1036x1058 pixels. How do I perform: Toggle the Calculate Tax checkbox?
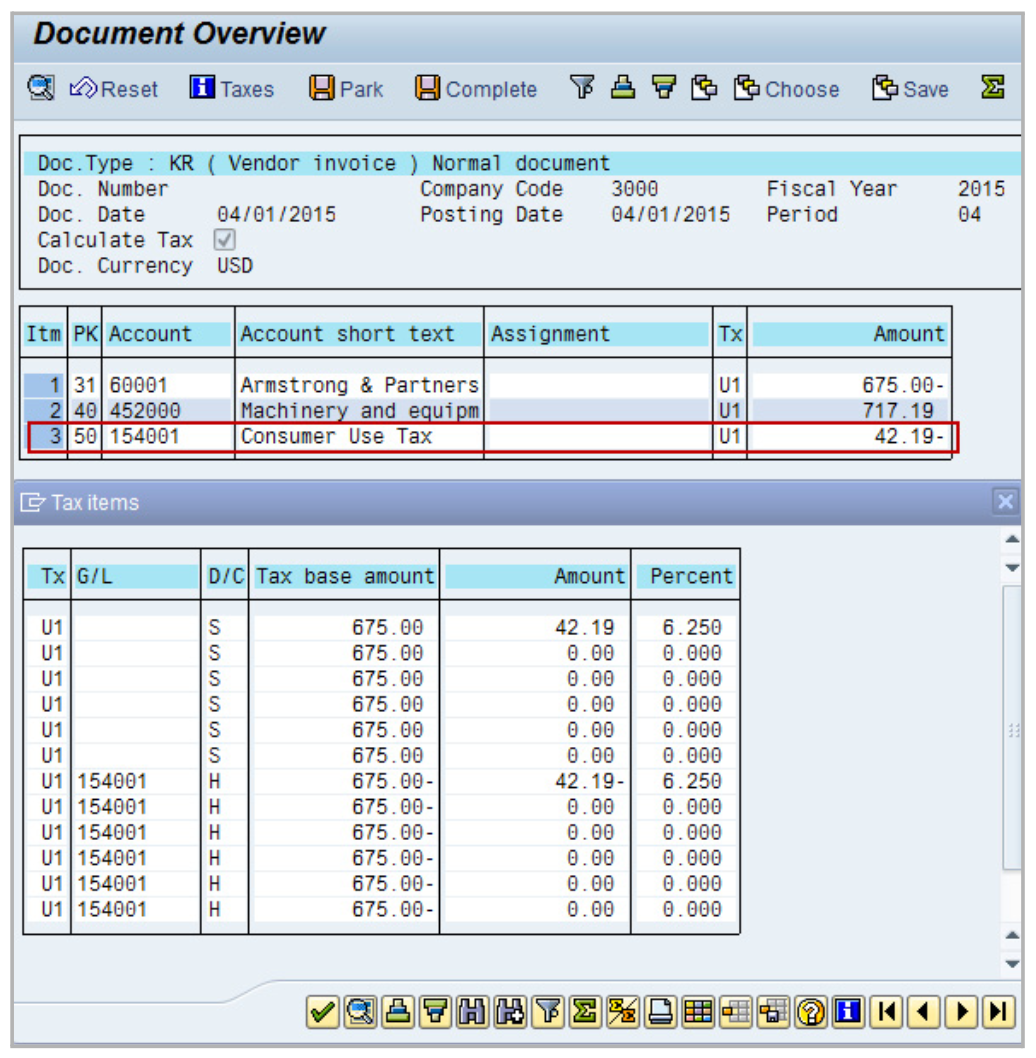coord(226,240)
